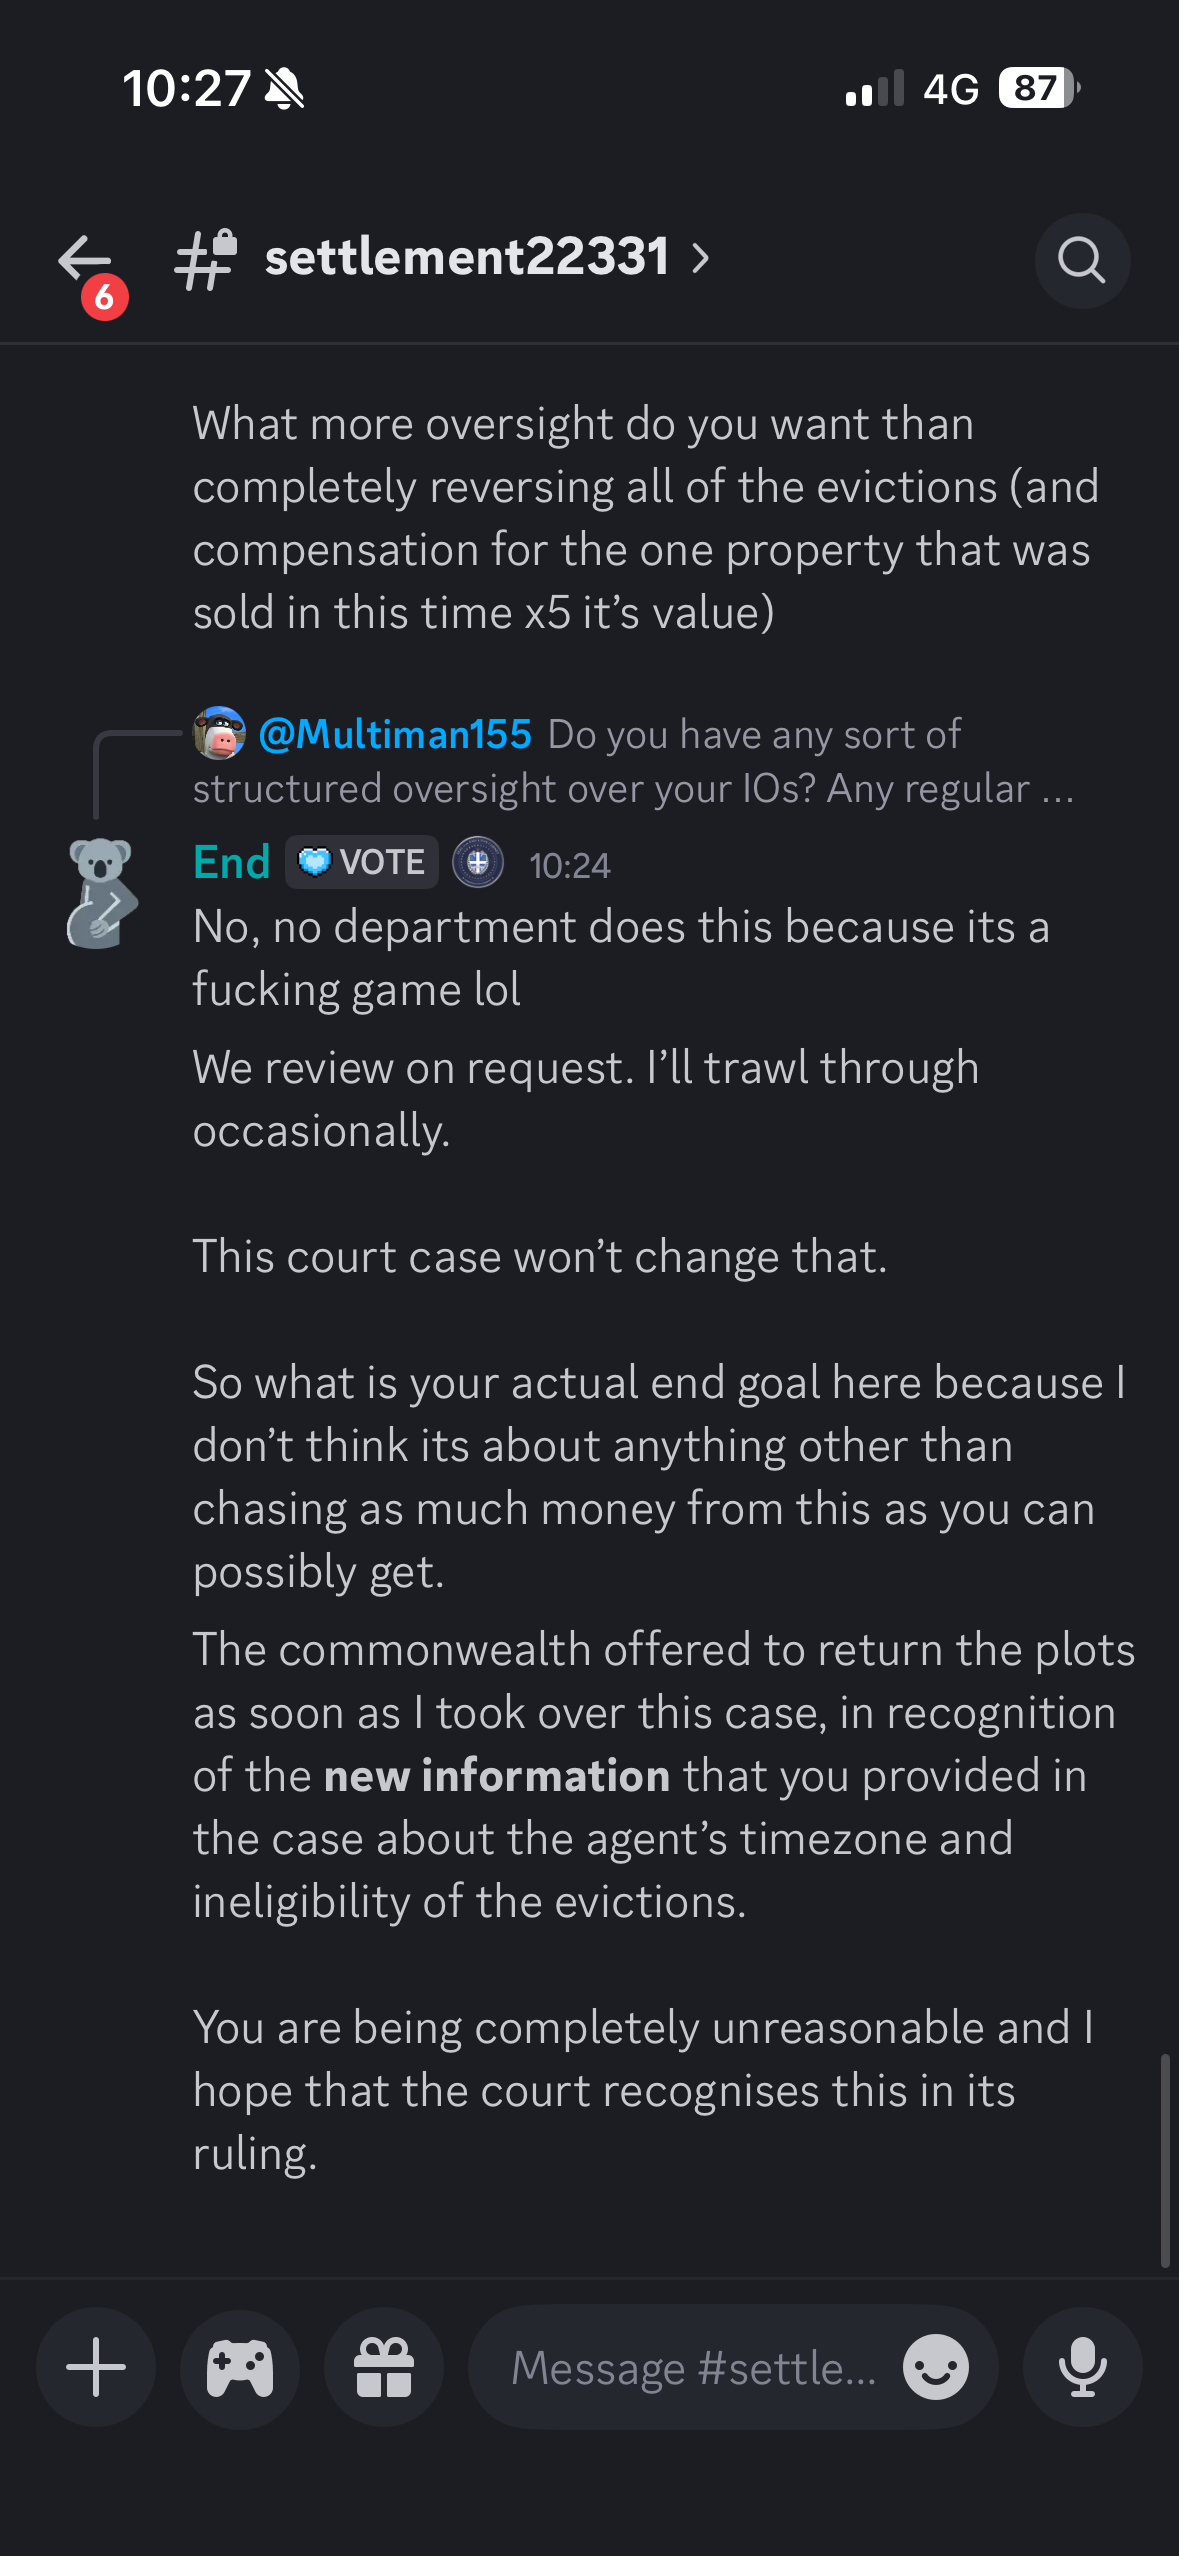The image size is (1179, 2556).
Task: Open the @Multiman155 mention
Action: (x=395, y=734)
